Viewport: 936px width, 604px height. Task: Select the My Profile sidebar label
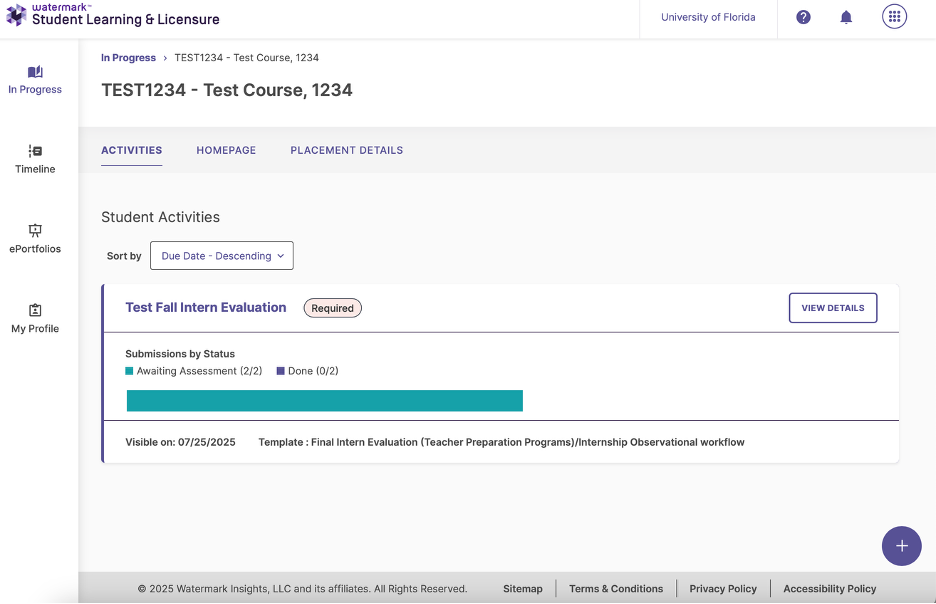click(x=35, y=329)
